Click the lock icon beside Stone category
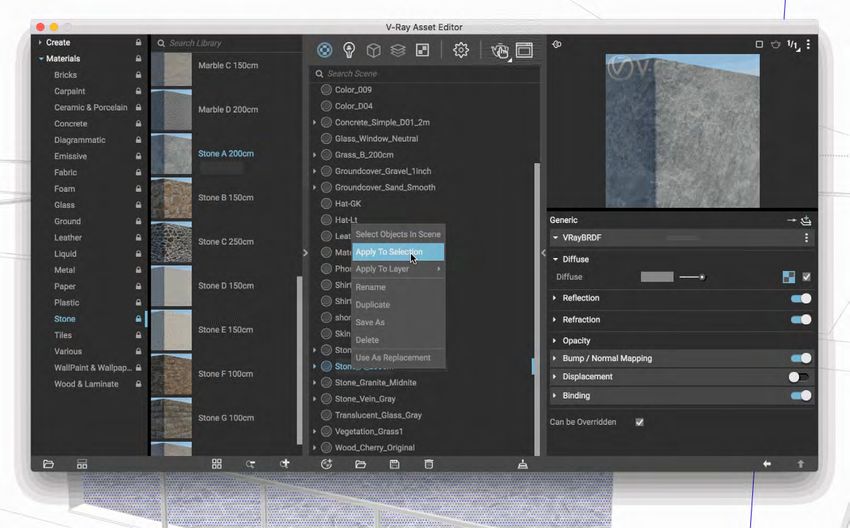This screenshot has width=850, height=528. pos(138,319)
